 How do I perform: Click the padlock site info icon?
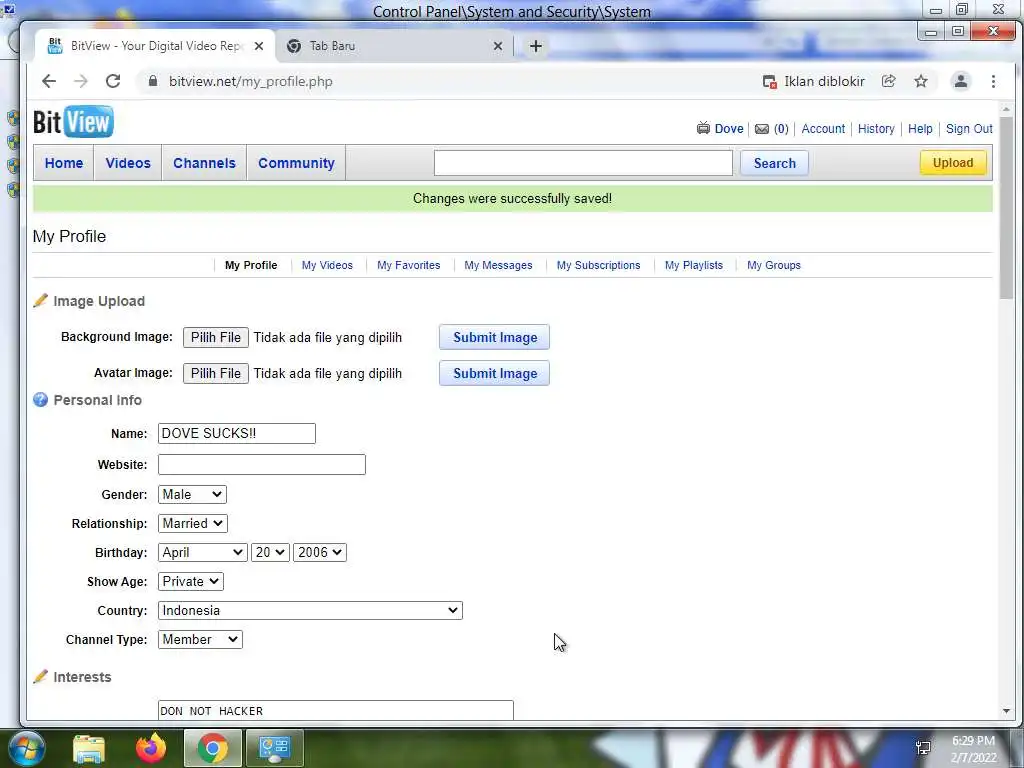(153, 81)
